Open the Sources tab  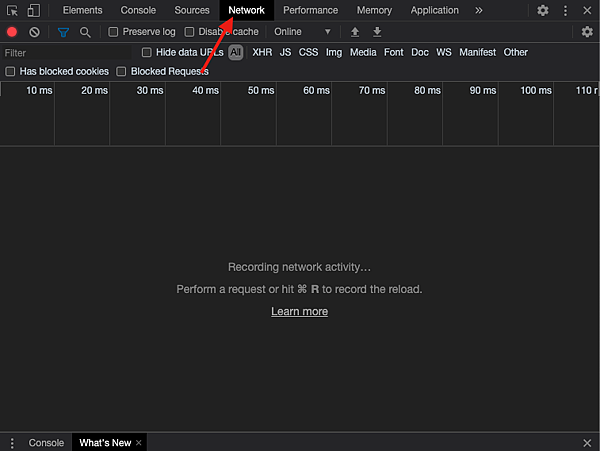click(192, 10)
